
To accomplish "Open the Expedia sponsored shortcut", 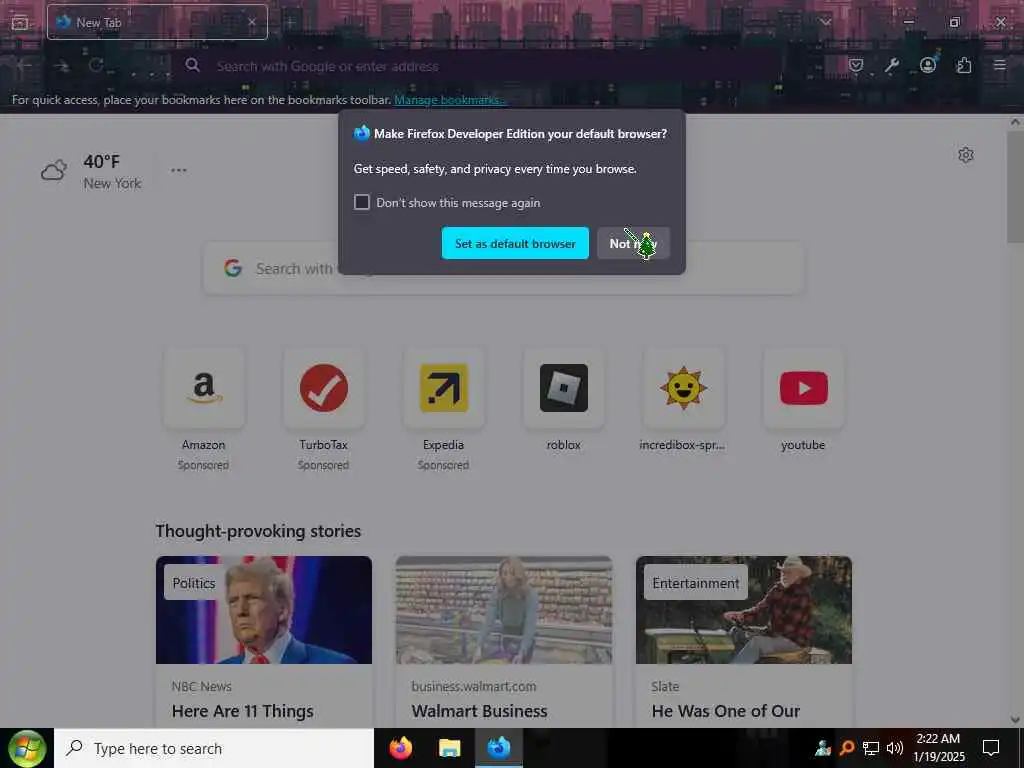I will 443,408.
